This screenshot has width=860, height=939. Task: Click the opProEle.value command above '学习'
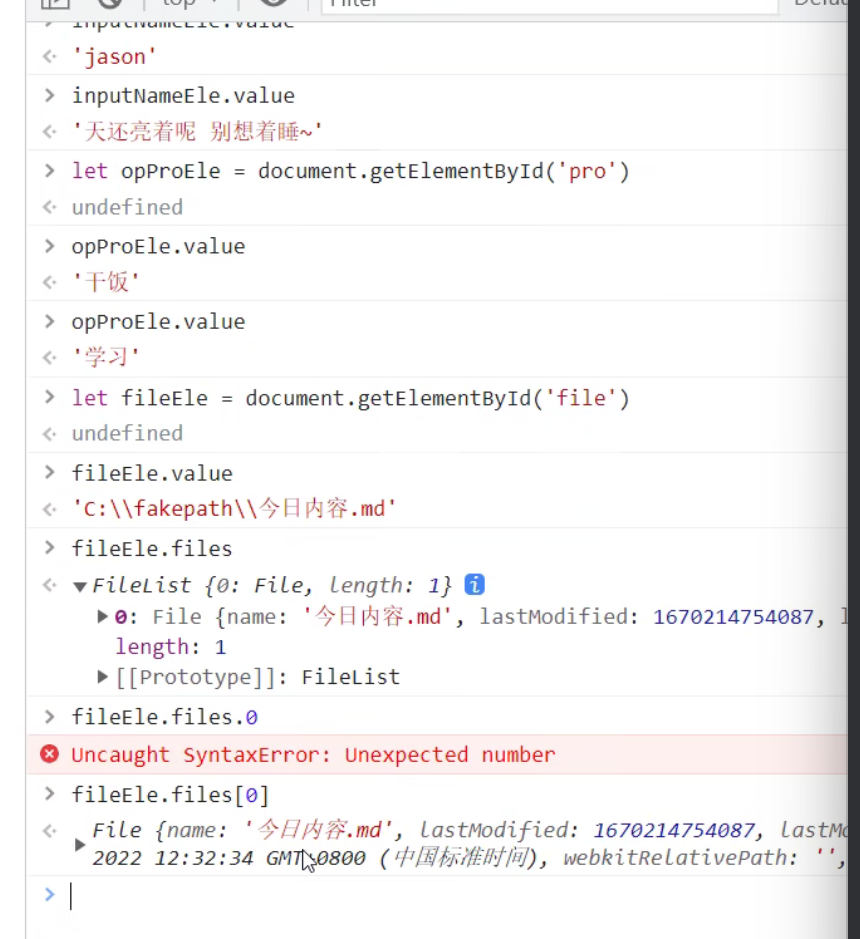pyautogui.click(x=158, y=322)
